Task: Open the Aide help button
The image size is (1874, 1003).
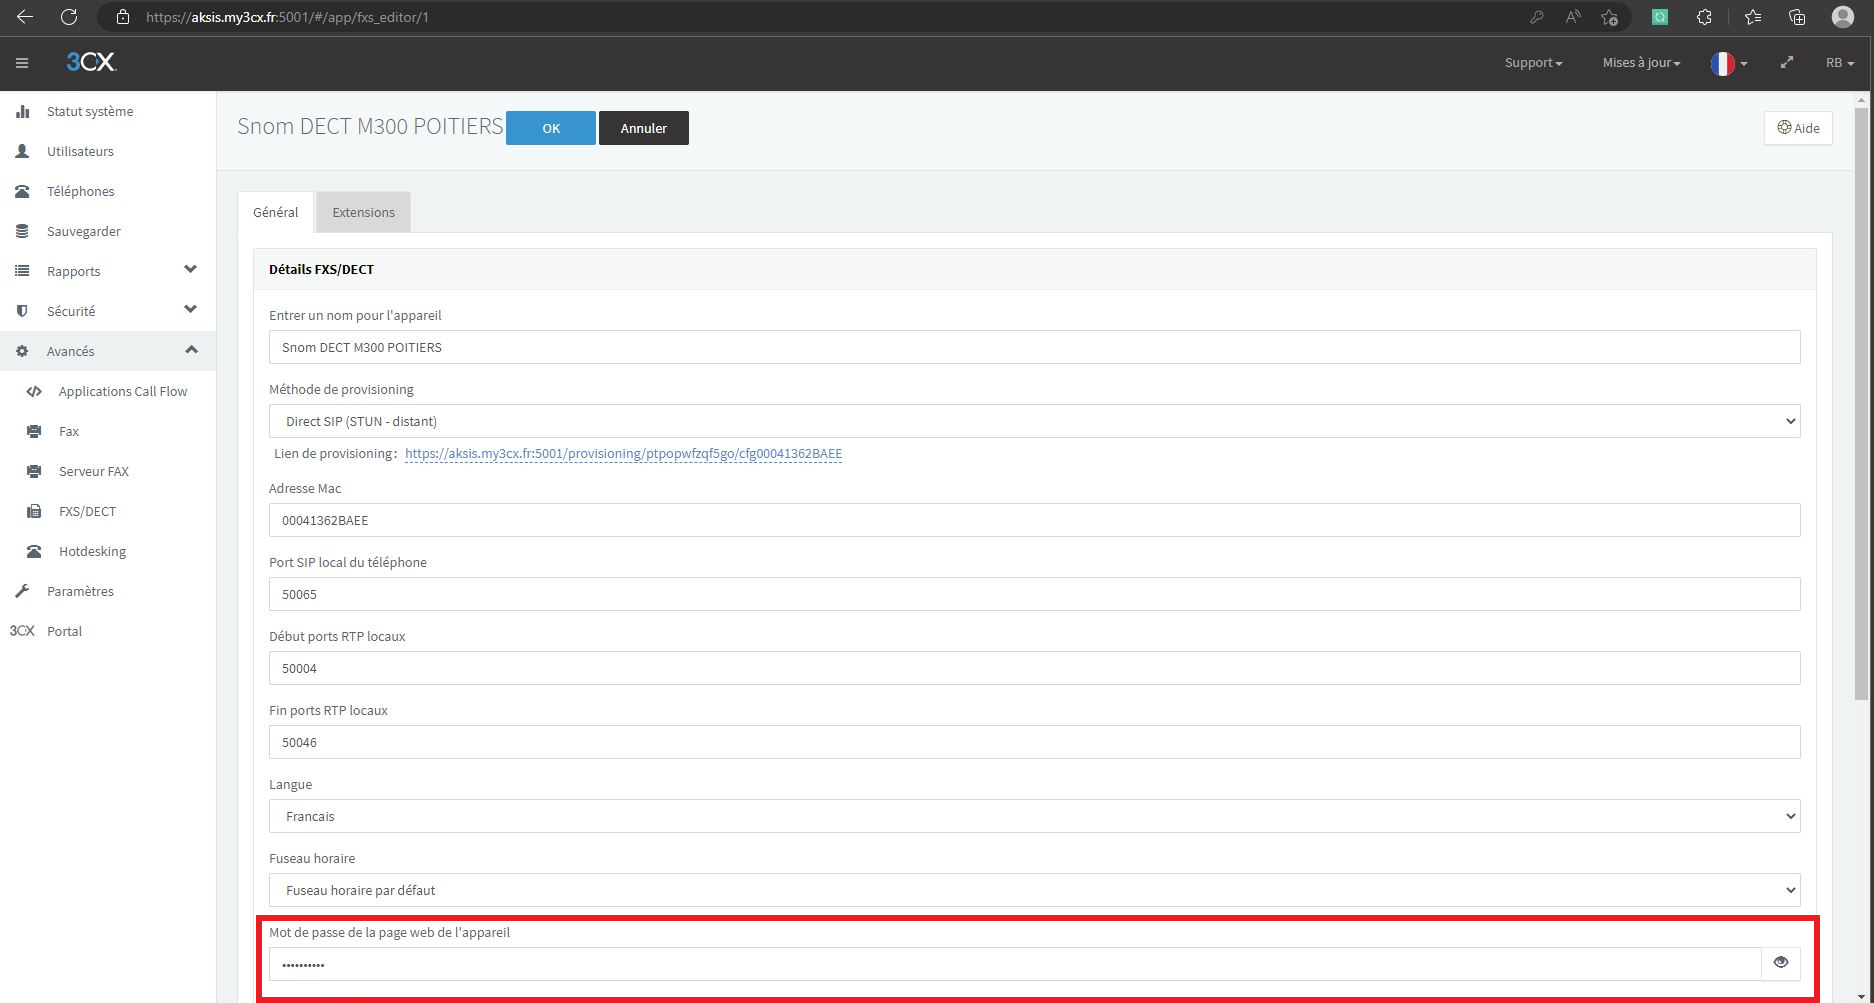Action: coord(1798,128)
